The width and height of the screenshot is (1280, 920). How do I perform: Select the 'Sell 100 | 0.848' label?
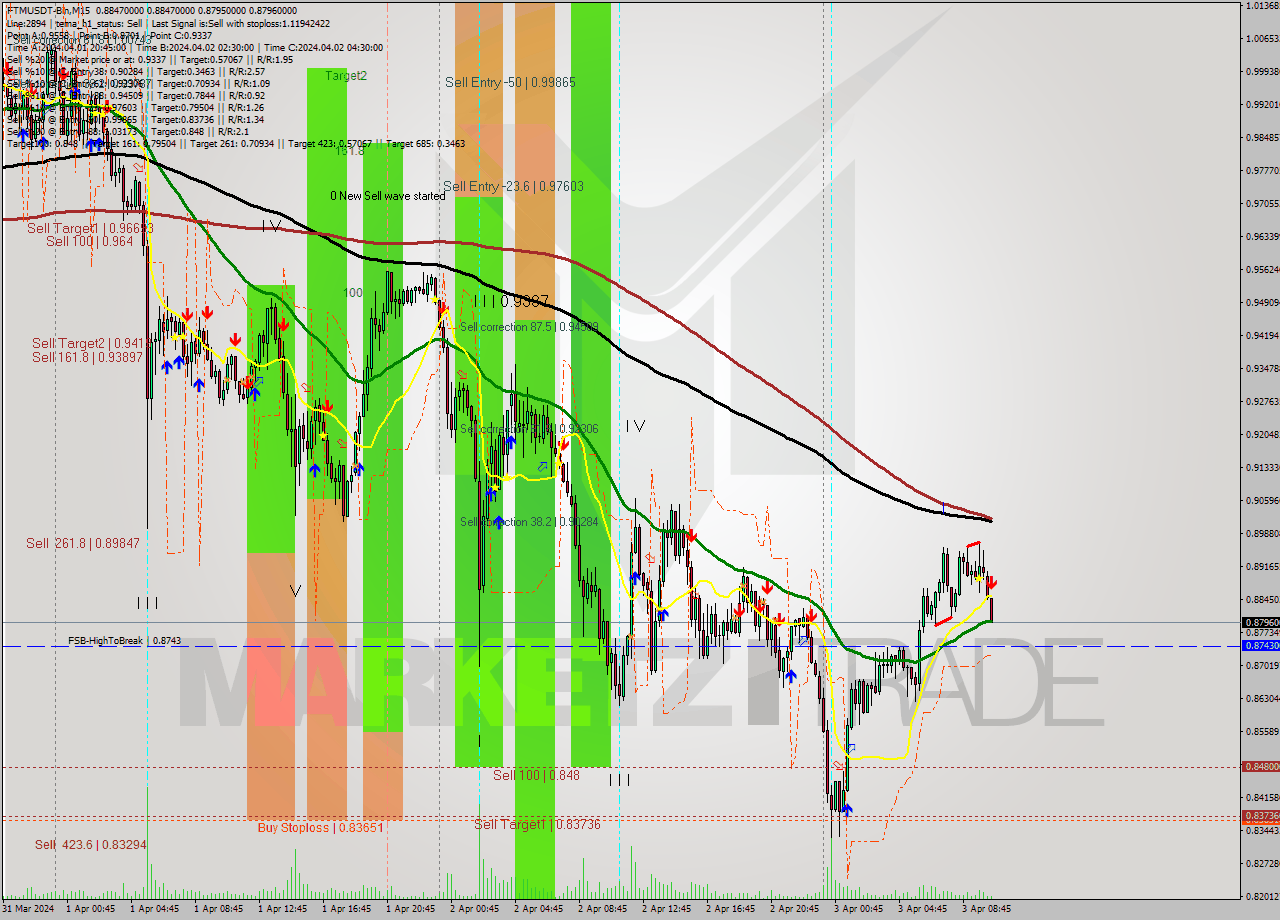tap(536, 775)
